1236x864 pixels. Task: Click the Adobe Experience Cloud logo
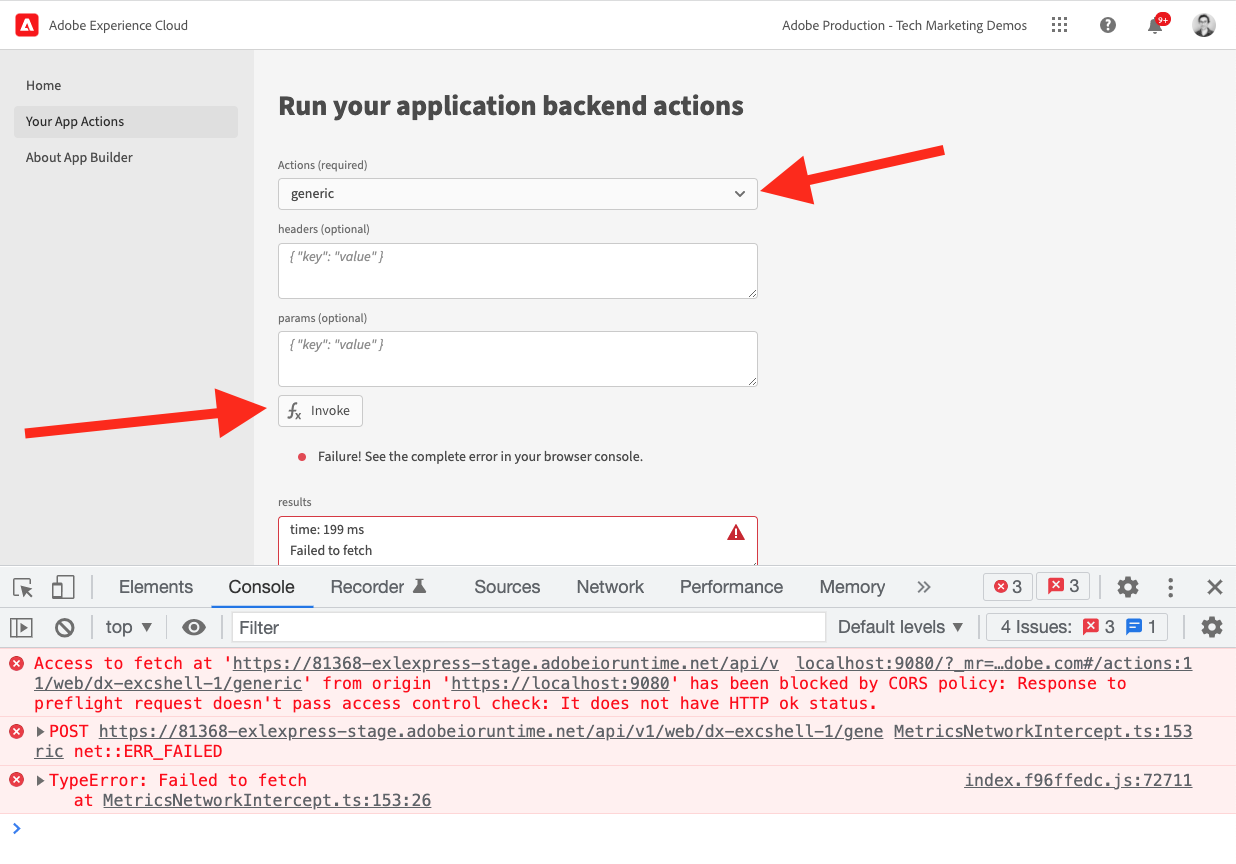point(26,24)
